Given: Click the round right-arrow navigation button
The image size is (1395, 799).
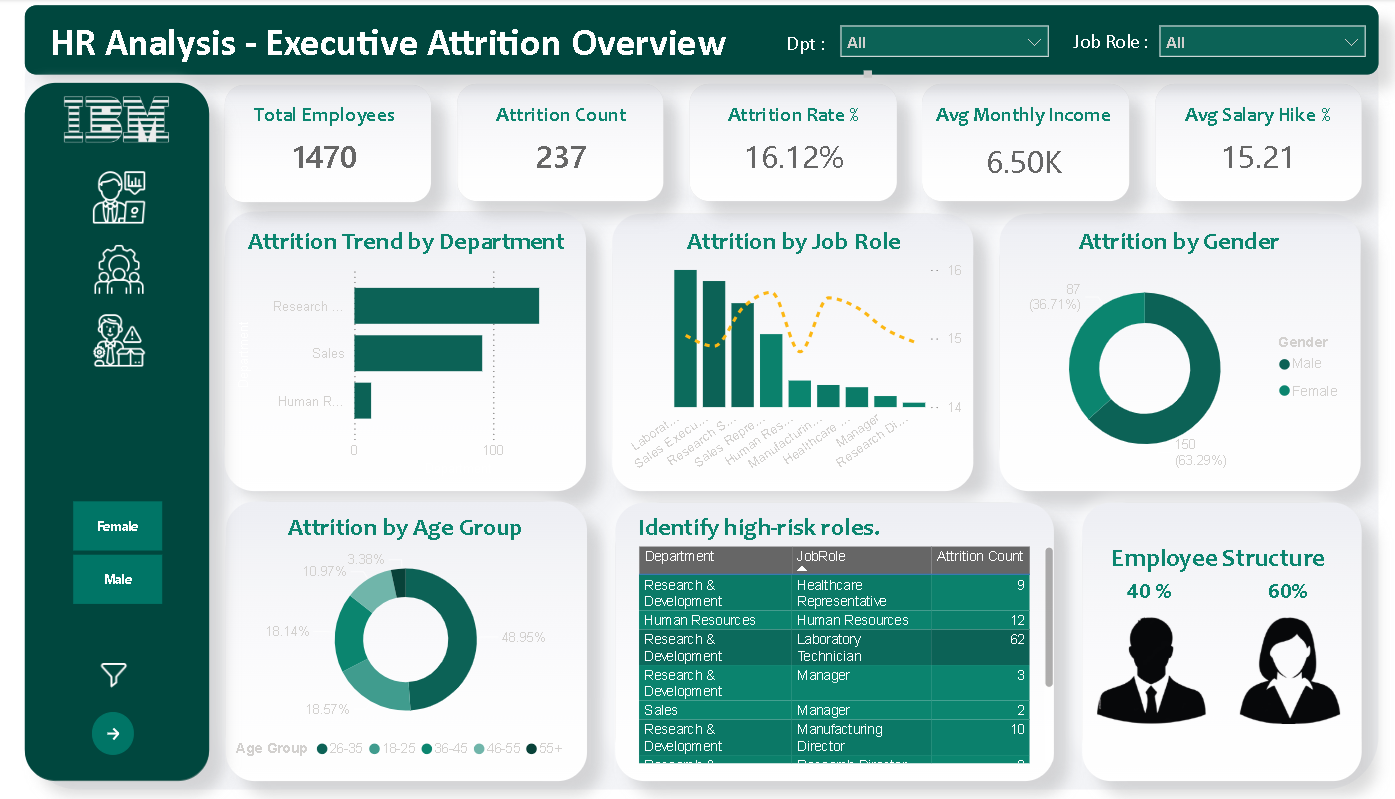Looking at the screenshot, I should coord(113,734).
